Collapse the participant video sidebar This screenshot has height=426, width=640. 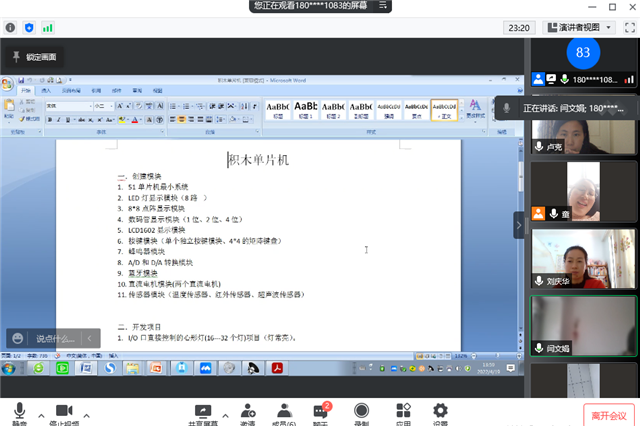tap(519, 226)
